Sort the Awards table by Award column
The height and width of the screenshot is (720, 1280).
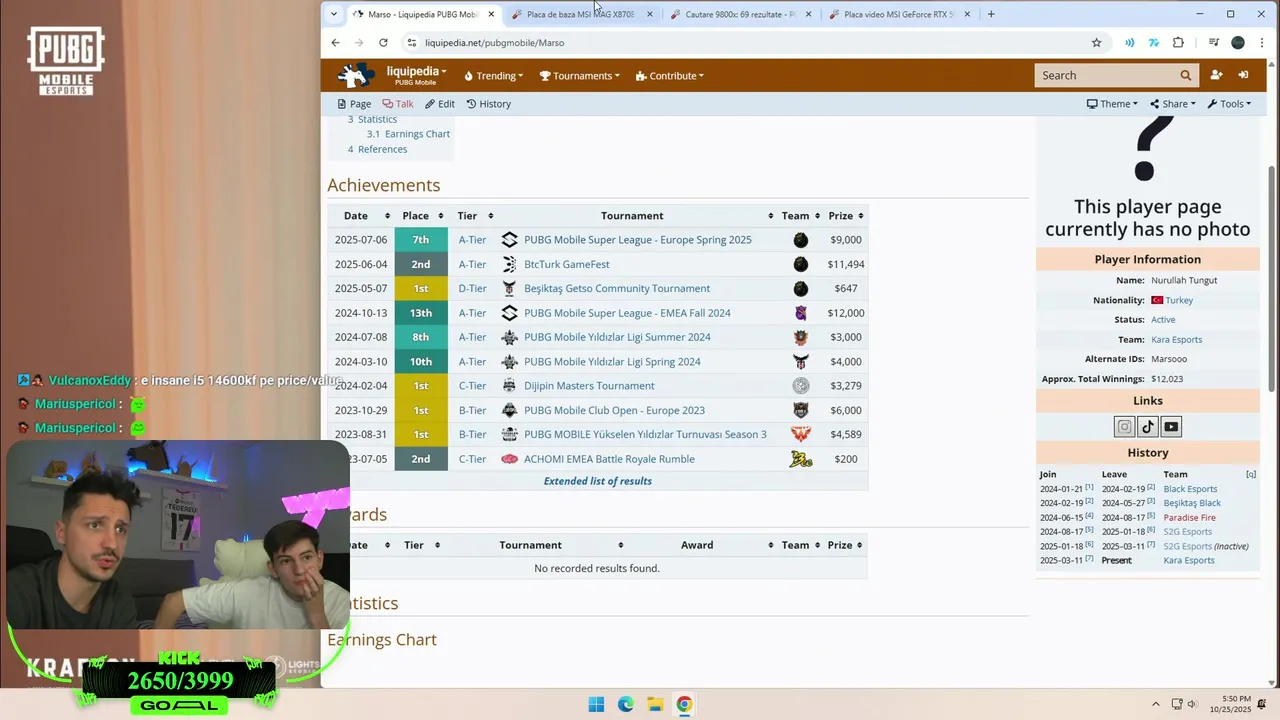[771, 545]
